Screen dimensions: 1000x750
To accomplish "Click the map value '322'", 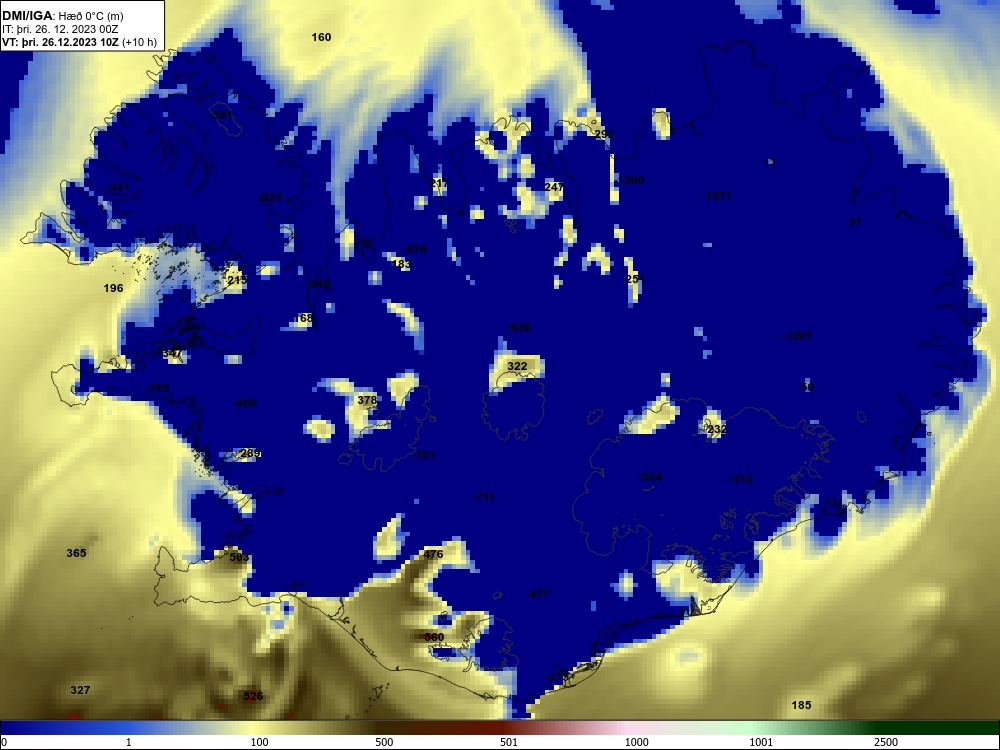I will coord(517,366).
